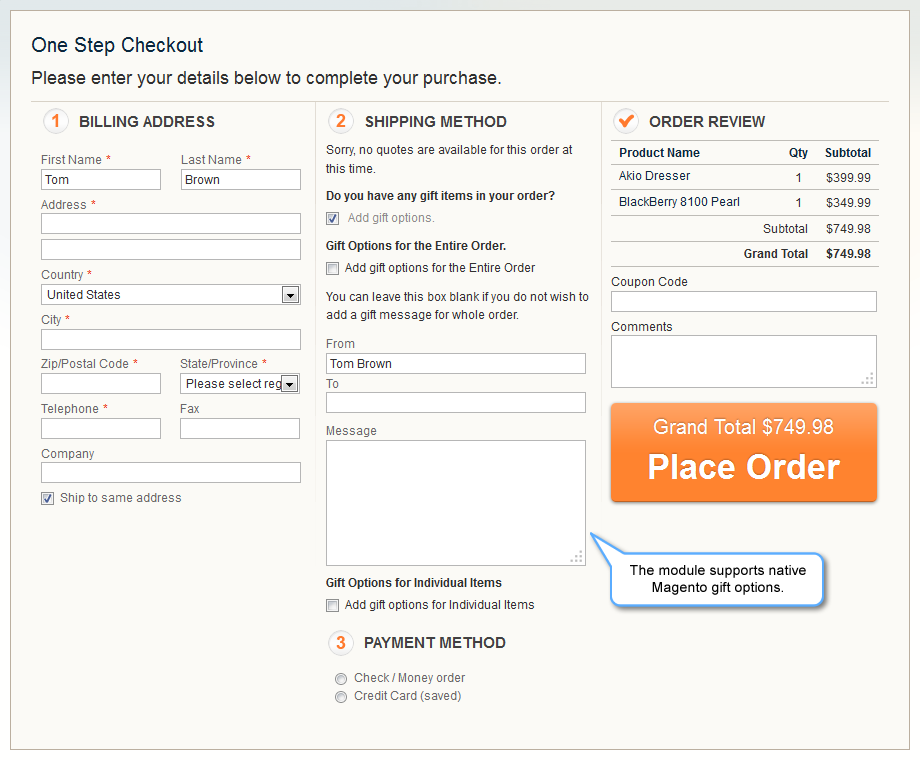Viewport: 920px width, 760px height.
Task: Check Add gift options for Individual Items
Action: (x=333, y=605)
